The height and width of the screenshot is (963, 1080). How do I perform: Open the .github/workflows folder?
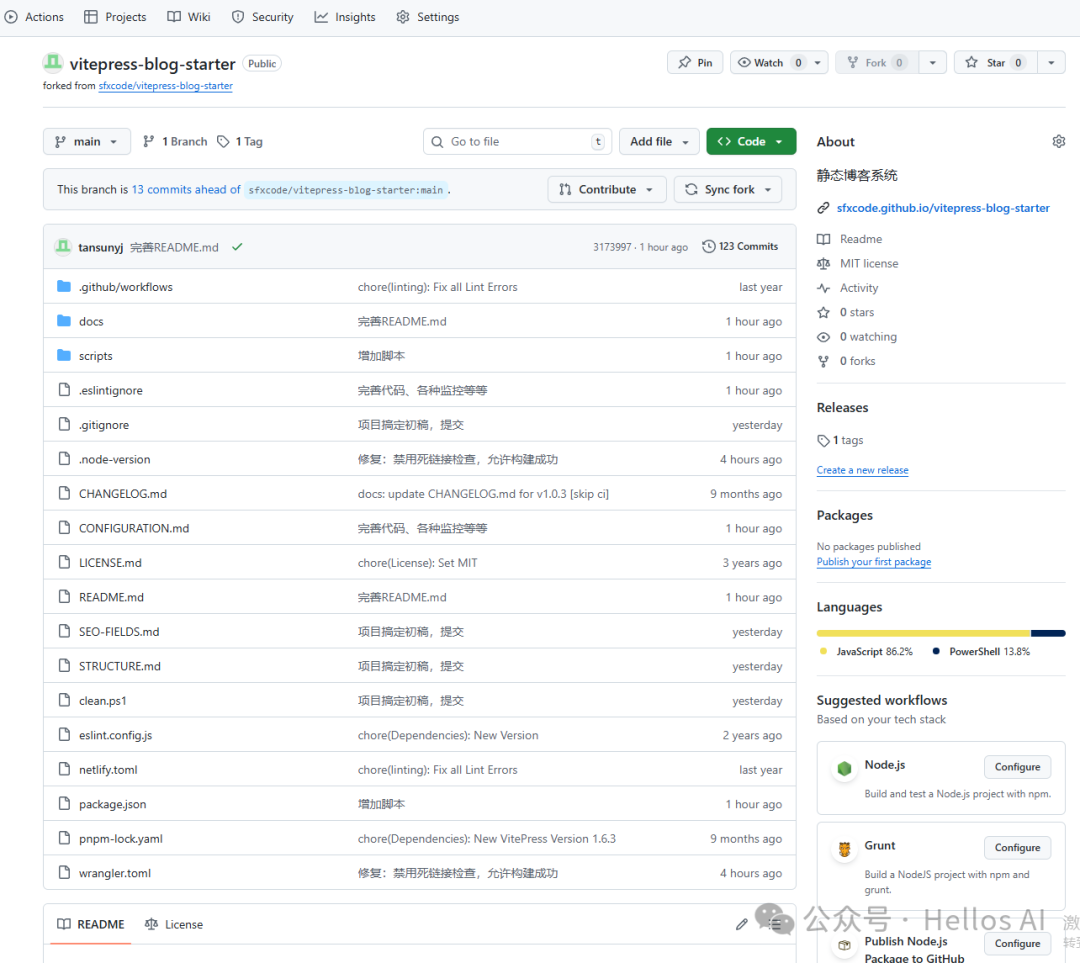click(x=125, y=287)
